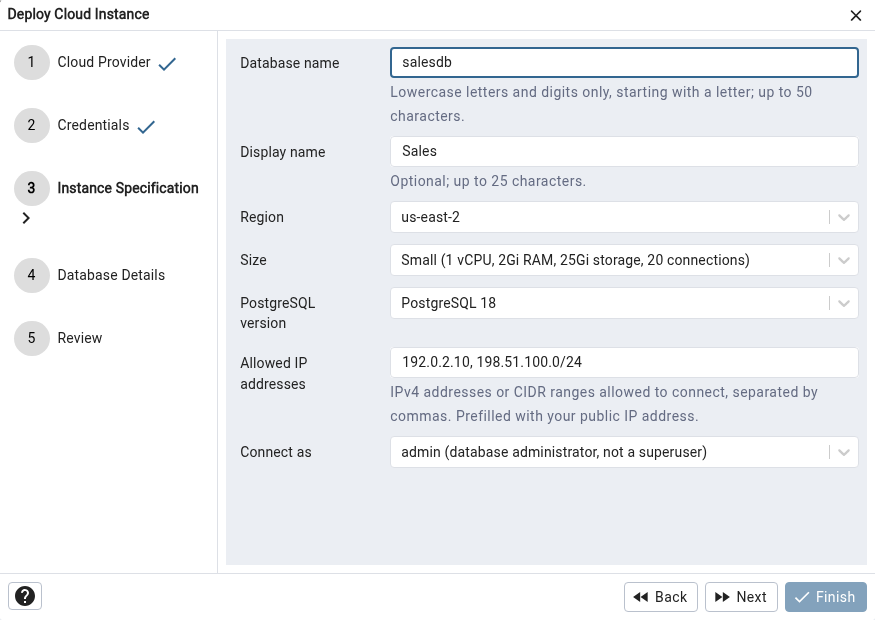Screen dimensions: 875x620
Task: Click the admin connect-as value
Action: tap(554, 452)
